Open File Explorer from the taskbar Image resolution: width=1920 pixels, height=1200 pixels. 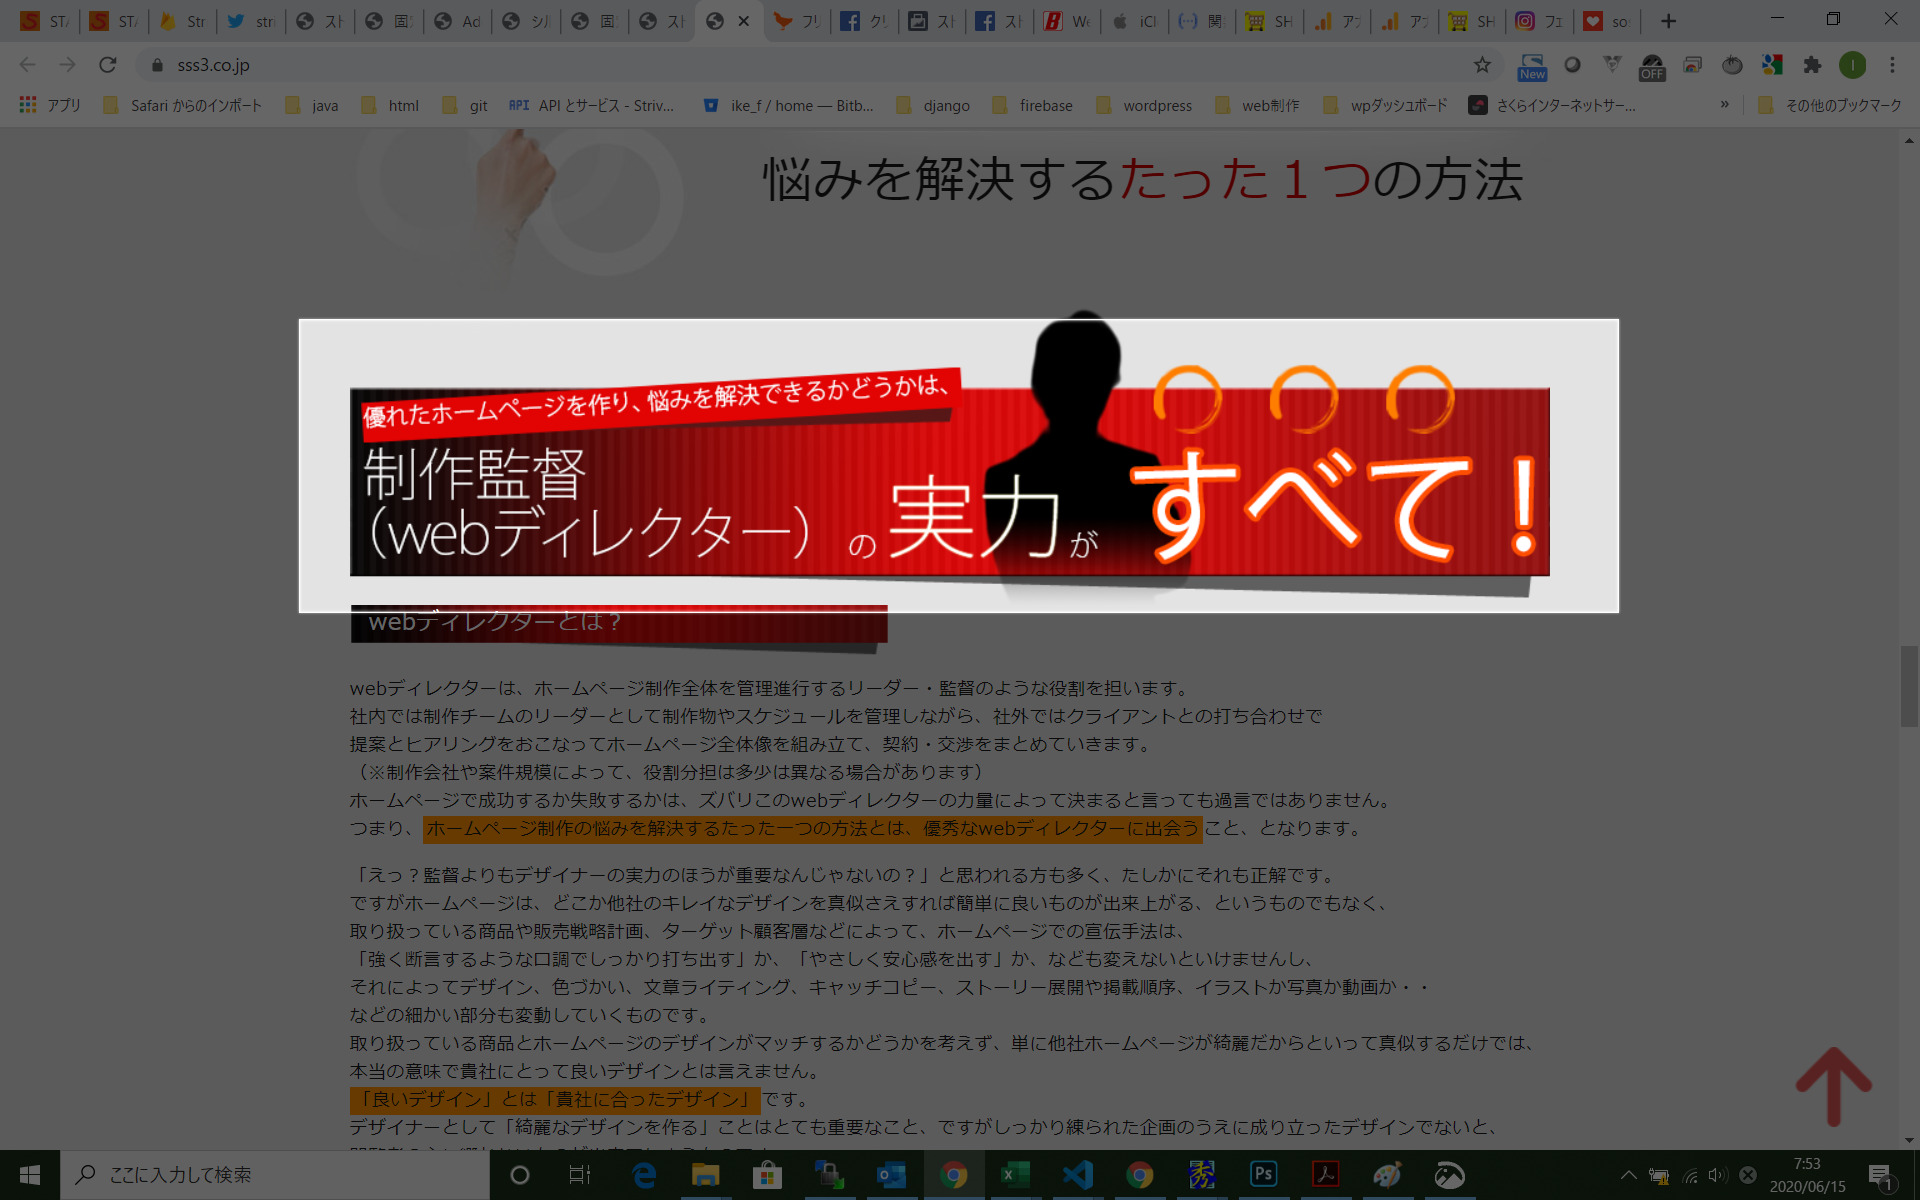coord(706,1175)
